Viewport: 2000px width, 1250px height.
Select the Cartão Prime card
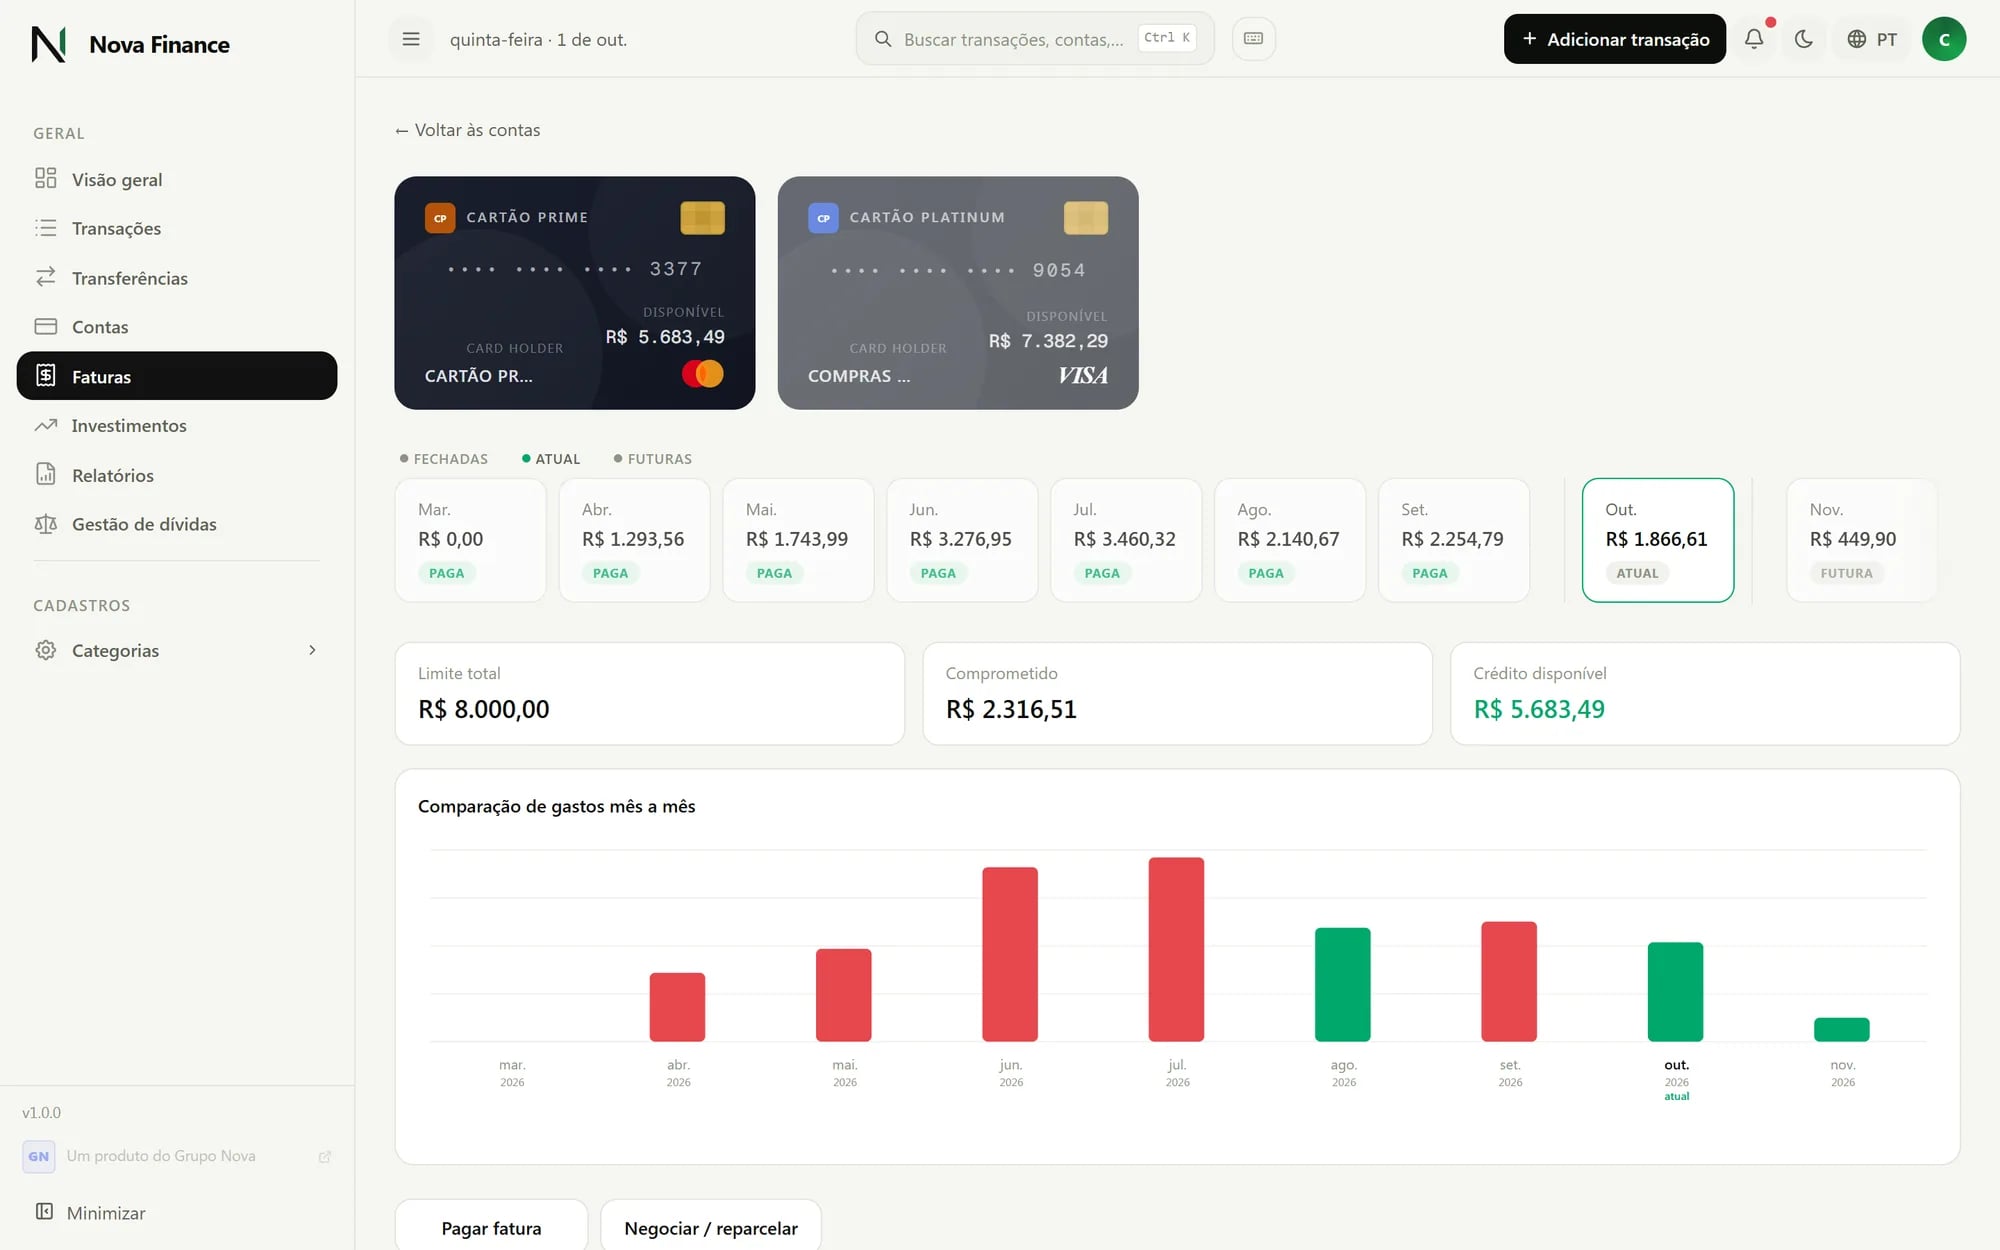click(x=574, y=293)
